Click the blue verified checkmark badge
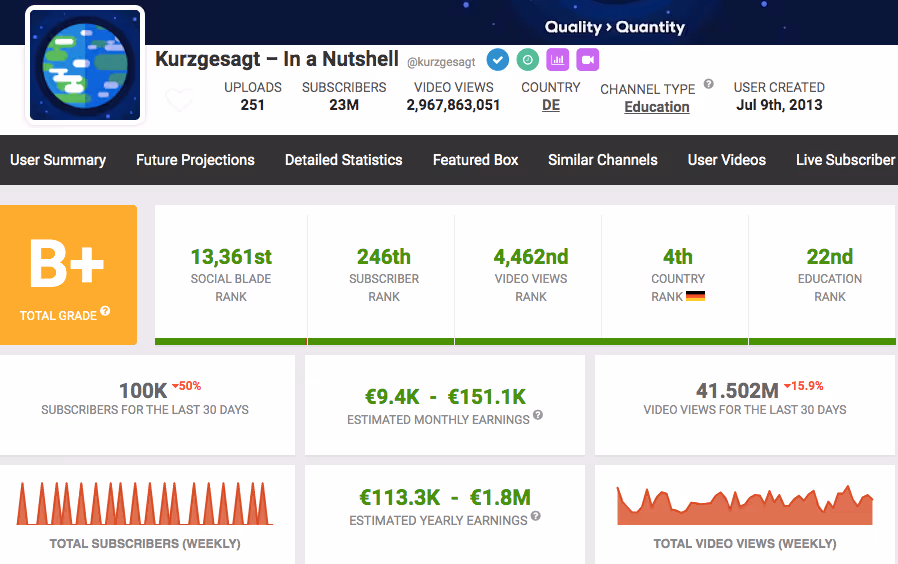Image resolution: width=898 pixels, height=564 pixels. [x=498, y=60]
